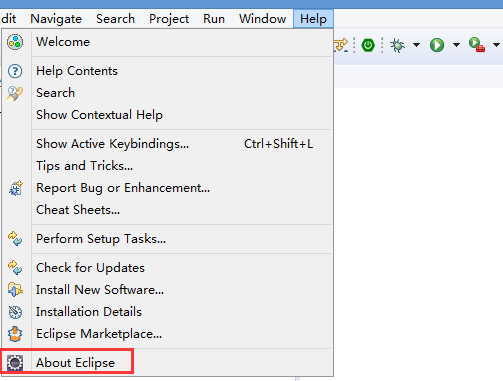The height and width of the screenshot is (381, 503).
Task: Open Show Active Keybindings...
Action: pos(167,144)
